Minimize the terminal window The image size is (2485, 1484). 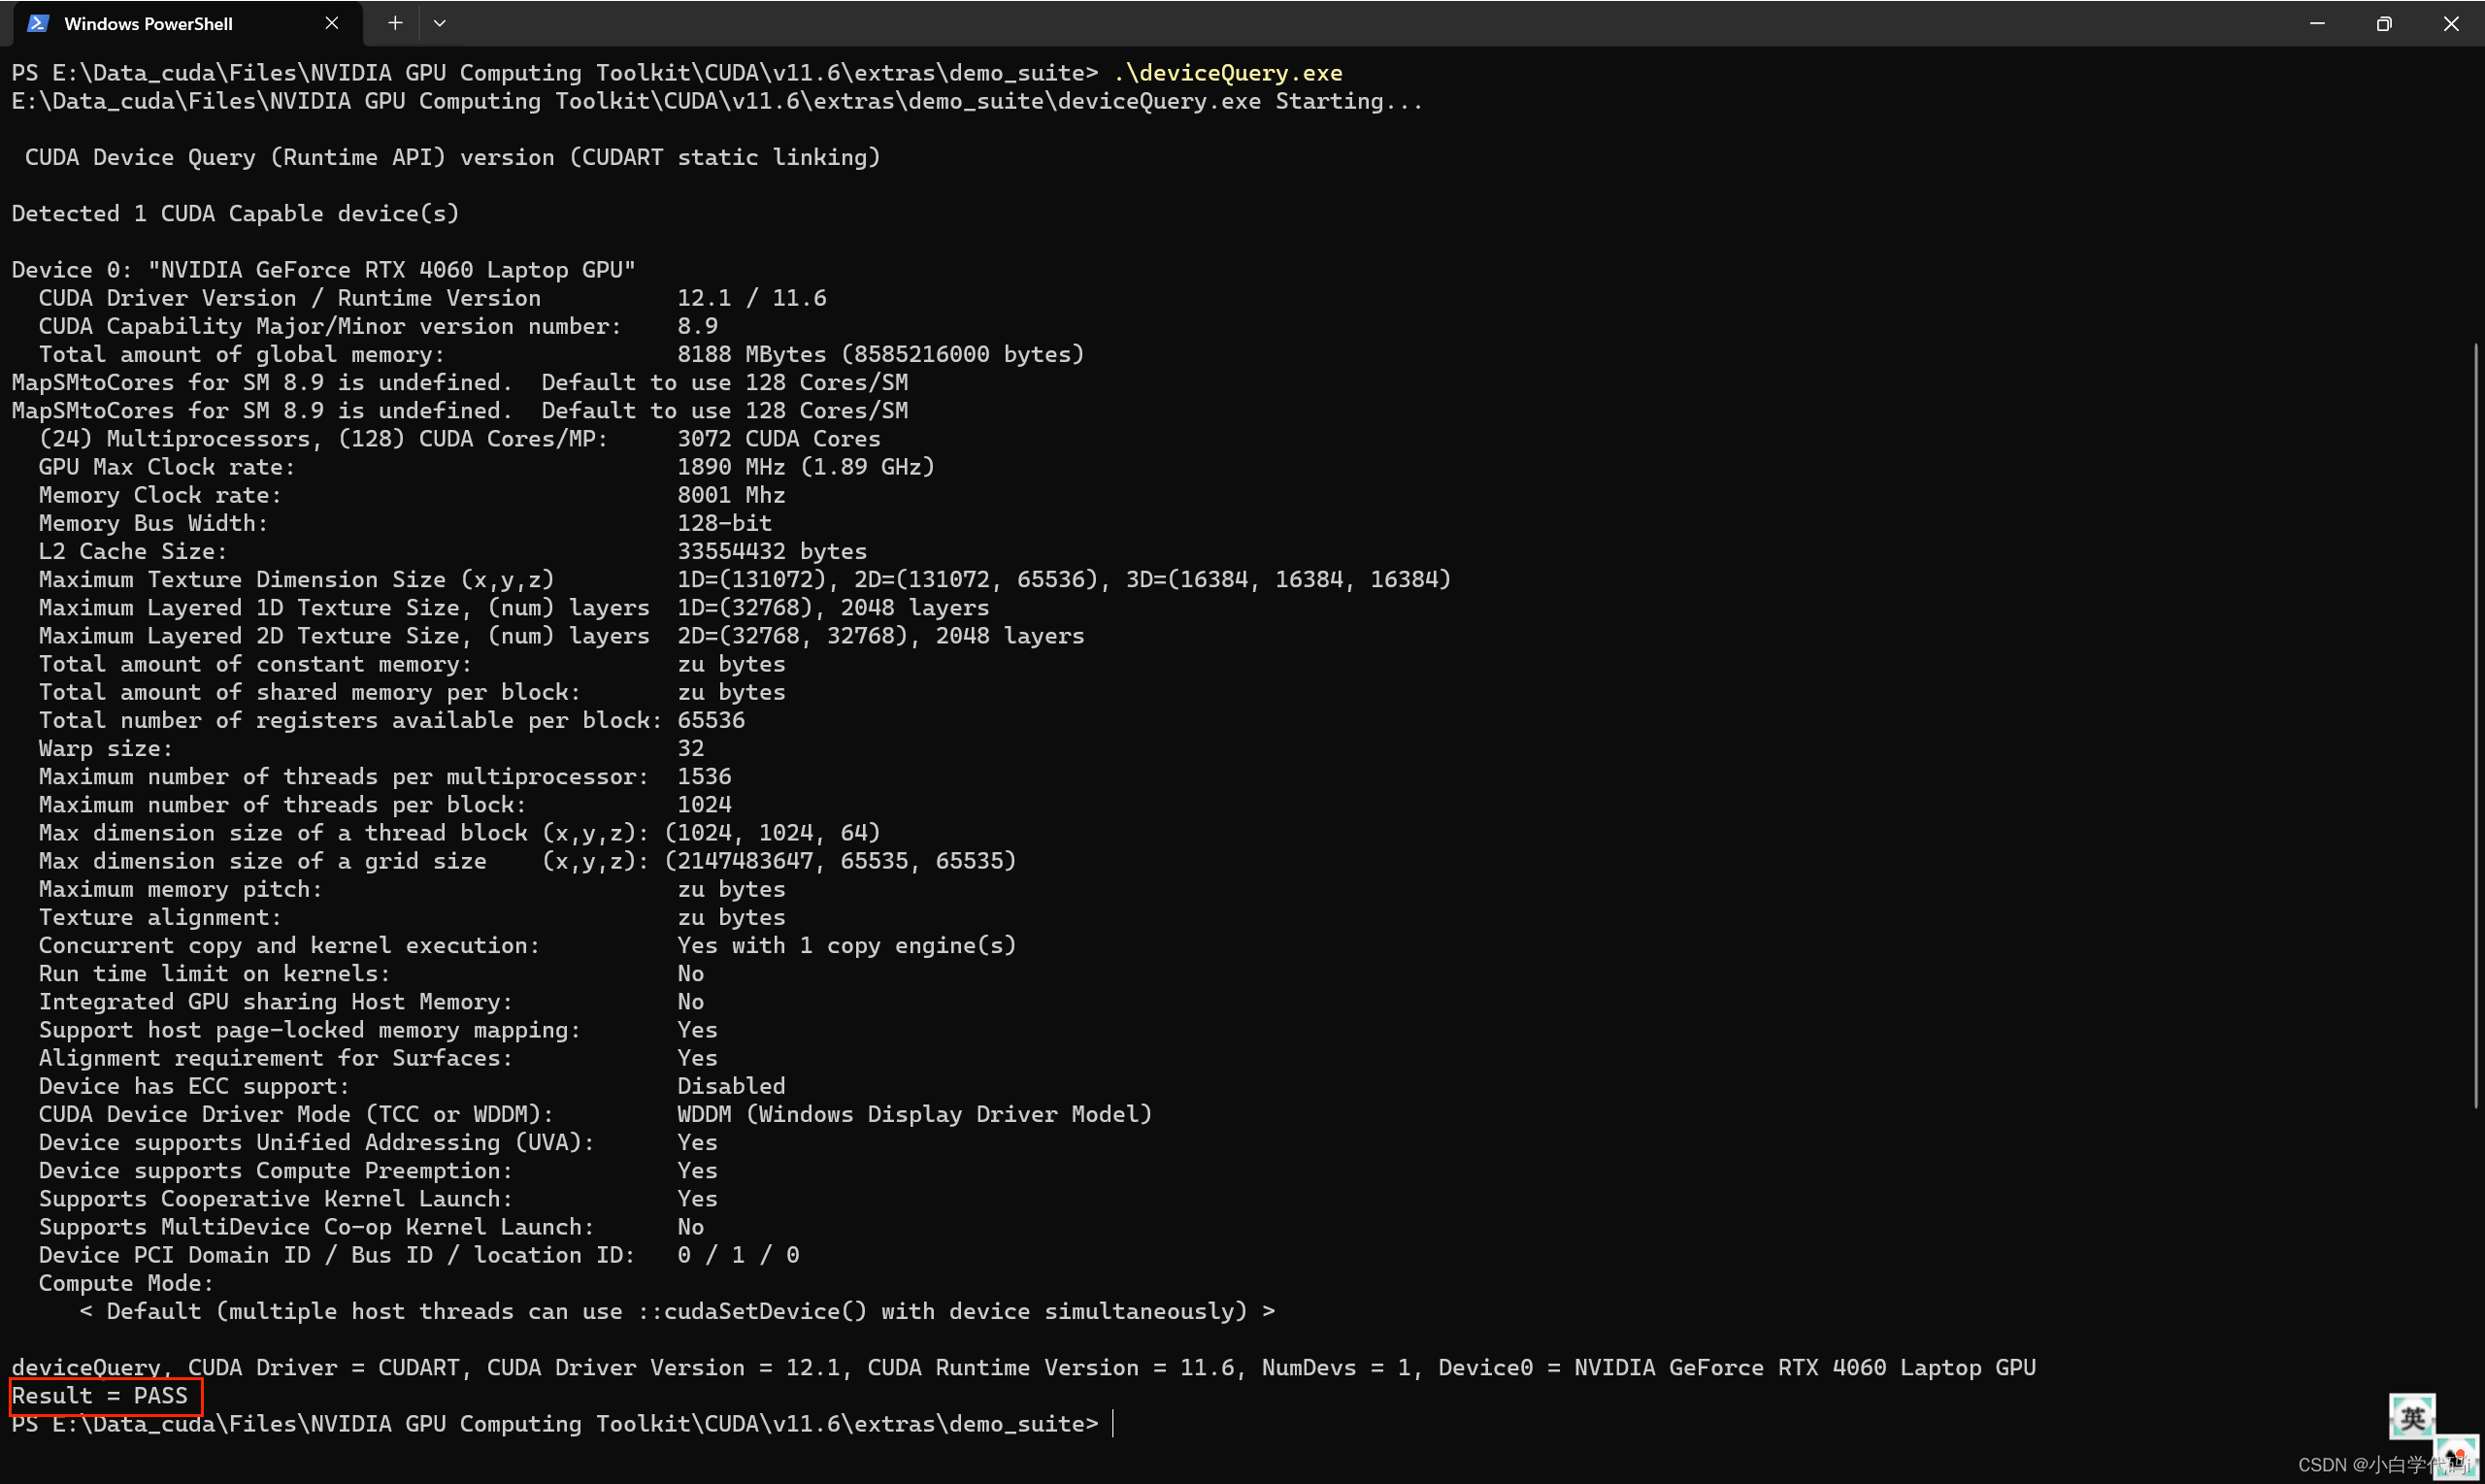[2317, 23]
